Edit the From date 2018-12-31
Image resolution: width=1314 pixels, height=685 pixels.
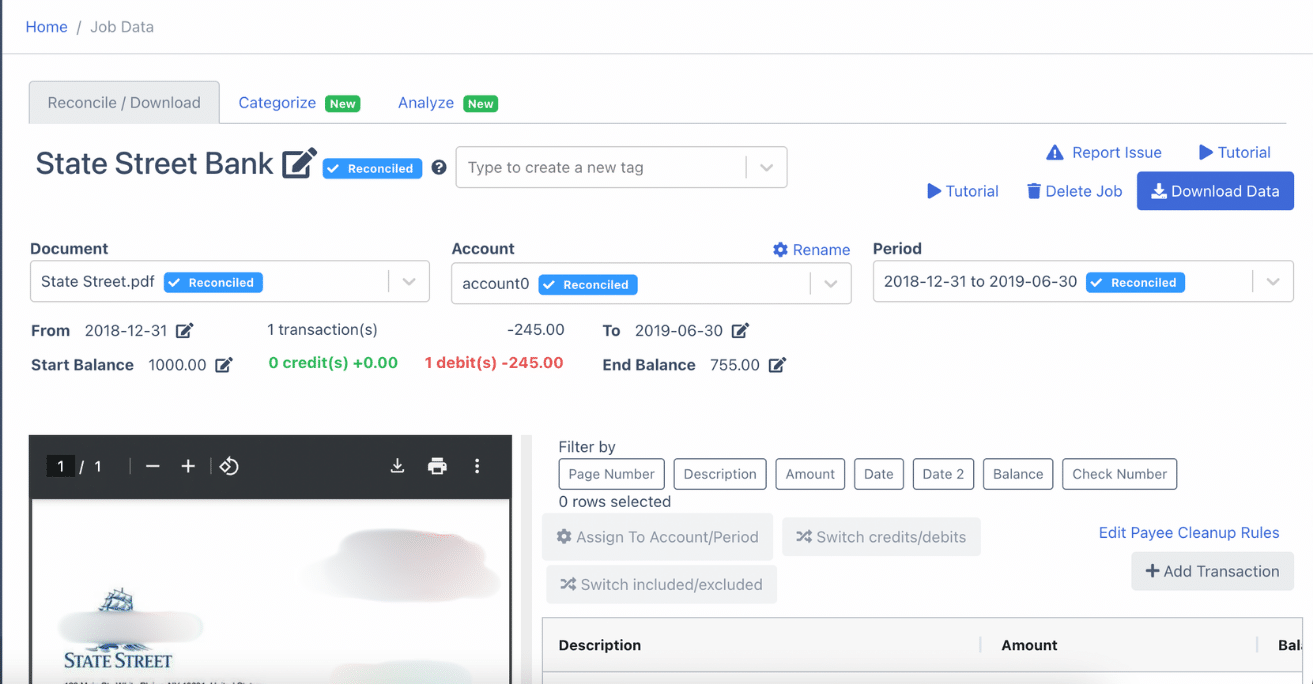coord(184,331)
